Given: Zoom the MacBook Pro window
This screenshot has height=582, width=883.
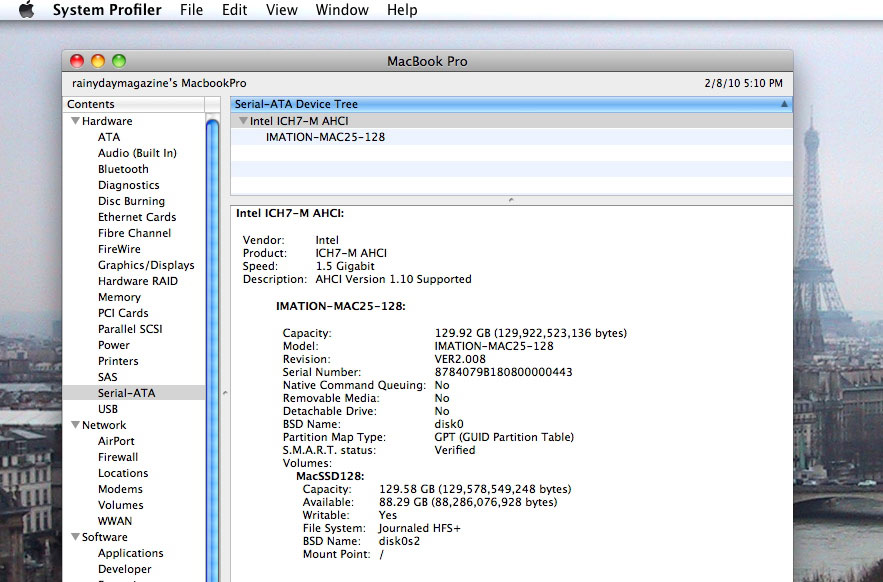Looking at the screenshot, I should click(x=119, y=61).
